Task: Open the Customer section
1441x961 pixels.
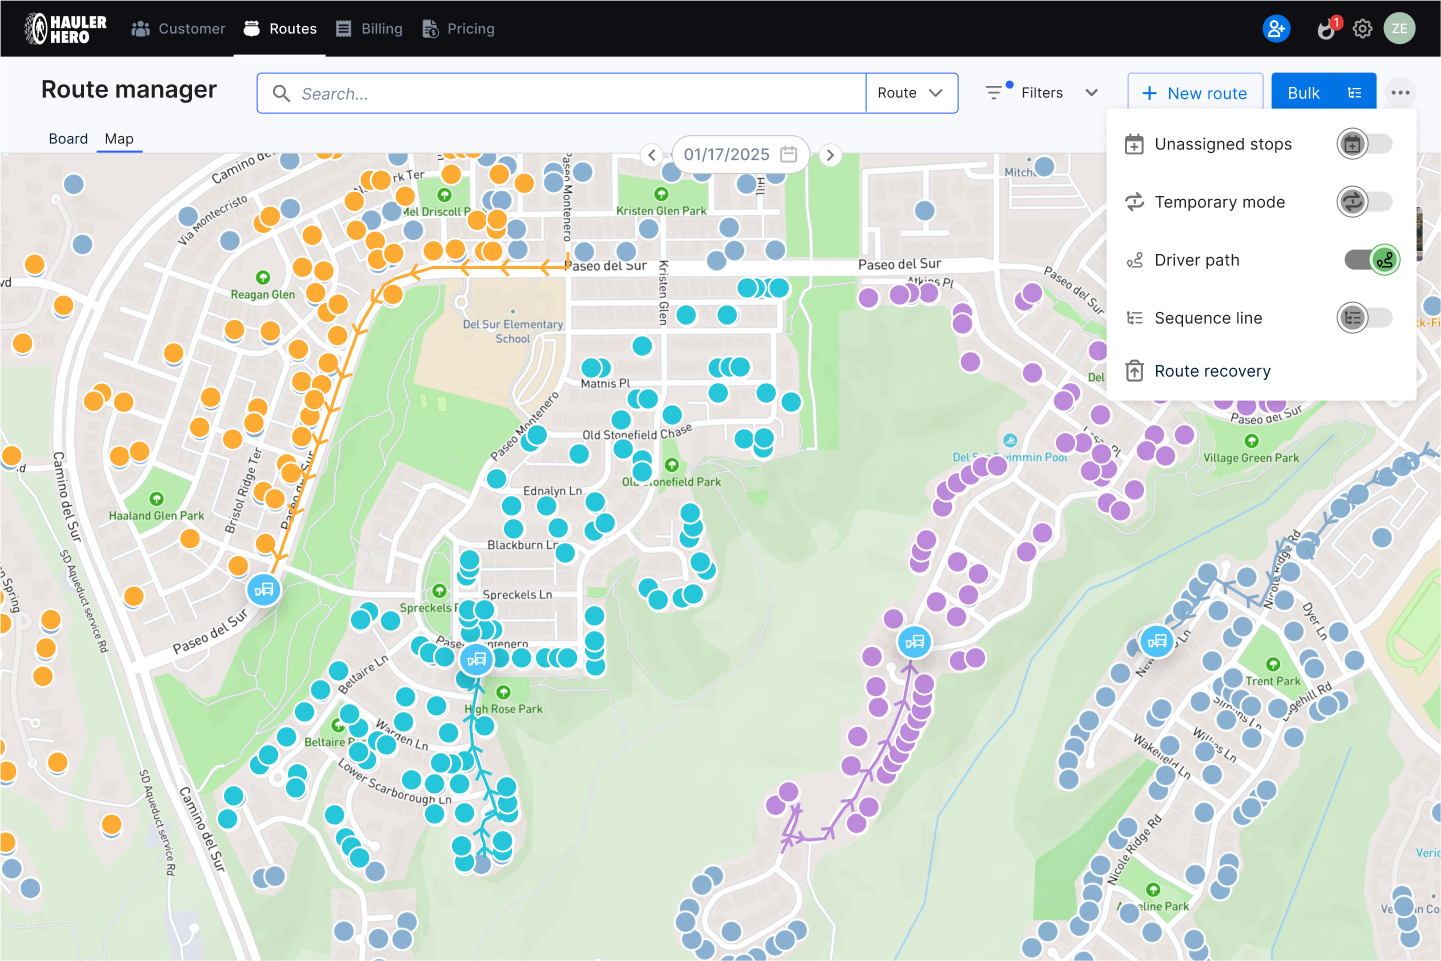Action: pos(178,29)
